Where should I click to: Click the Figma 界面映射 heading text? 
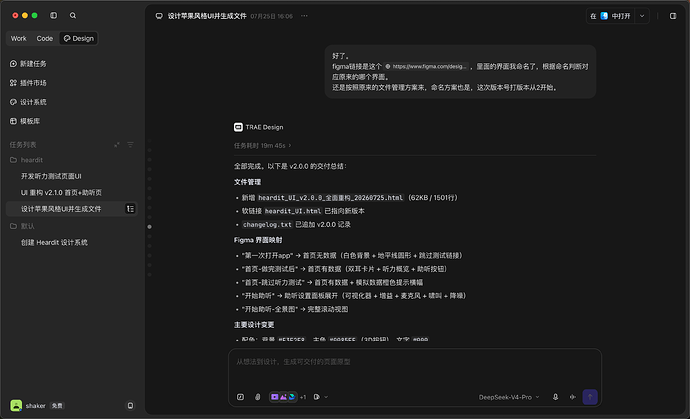click(x=258, y=240)
